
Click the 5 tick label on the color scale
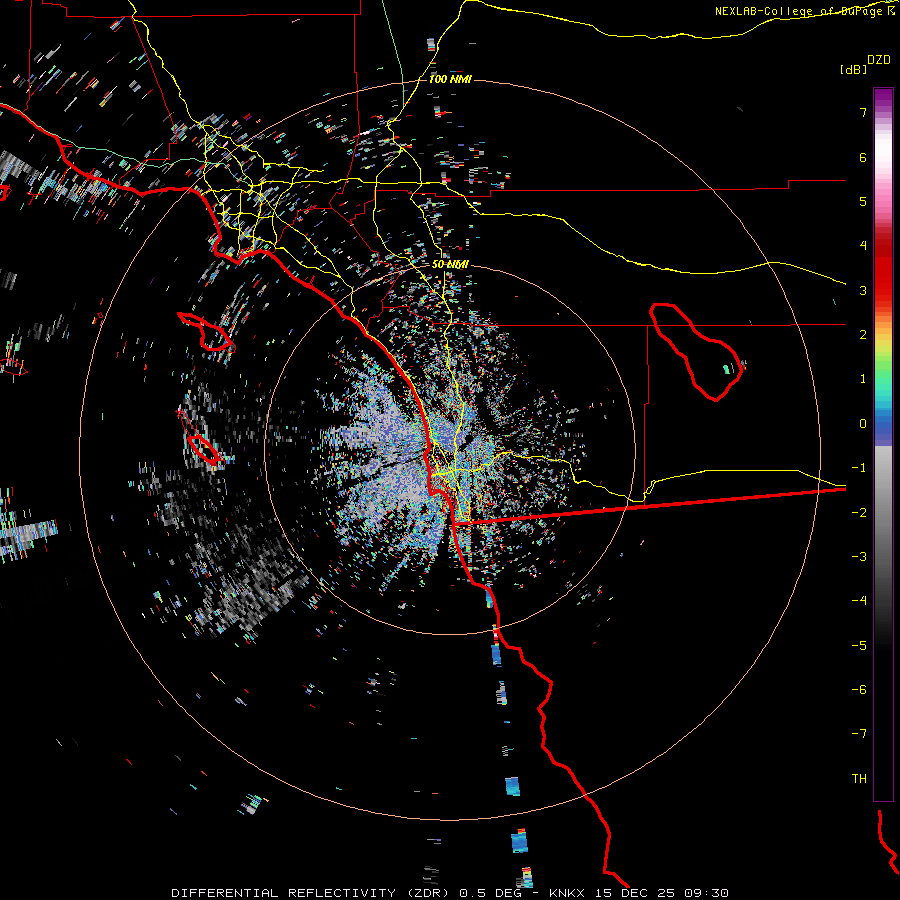pos(863,201)
